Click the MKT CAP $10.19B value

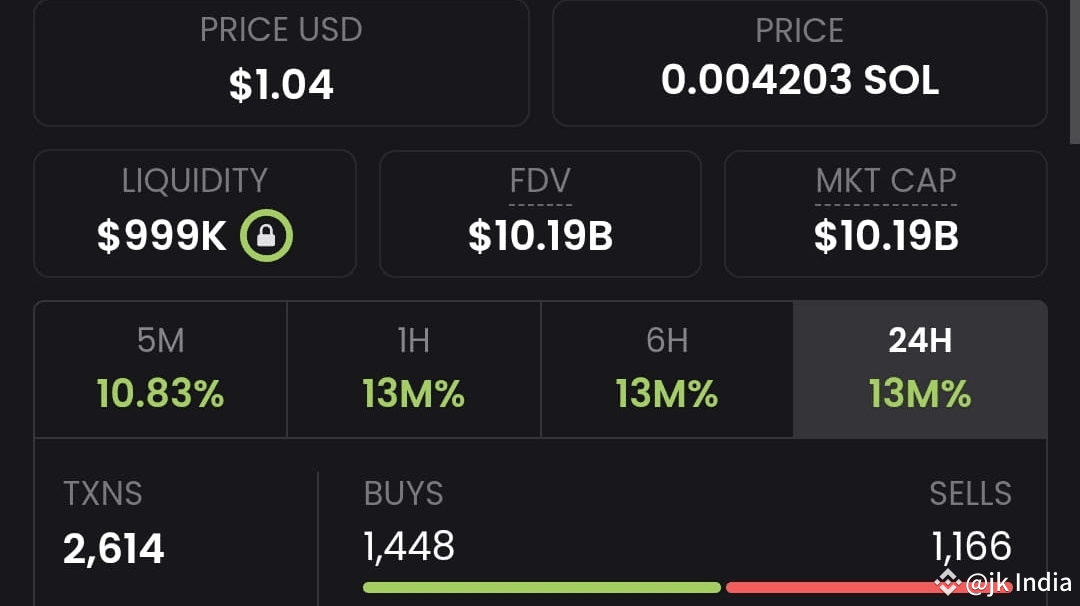[886, 237]
